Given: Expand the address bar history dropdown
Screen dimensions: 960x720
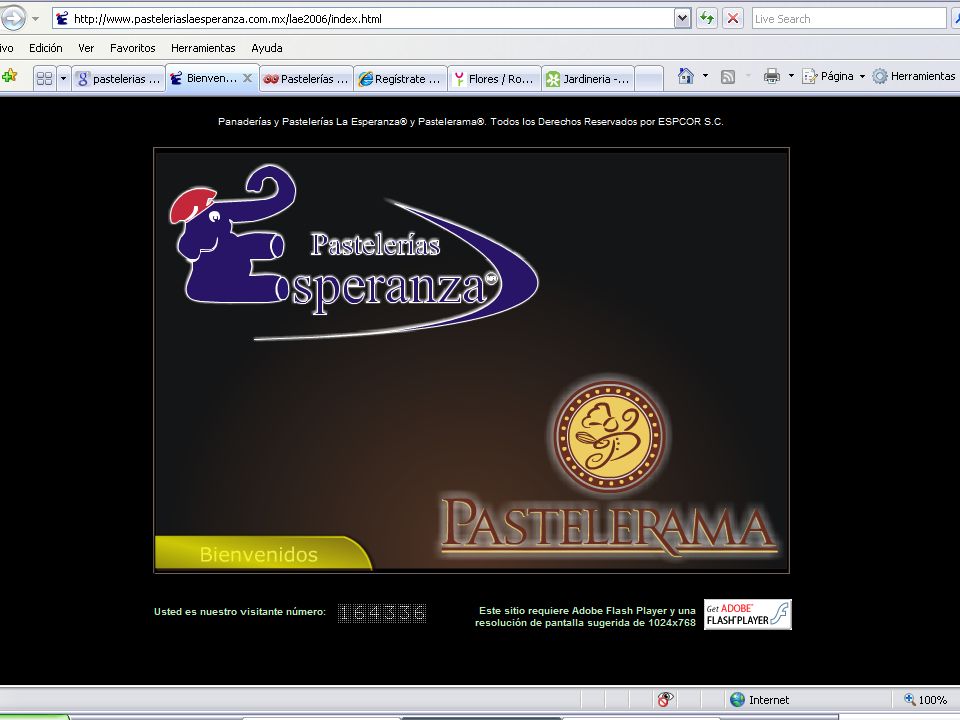Looking at the screenshot, I should (x=682, y=18).
